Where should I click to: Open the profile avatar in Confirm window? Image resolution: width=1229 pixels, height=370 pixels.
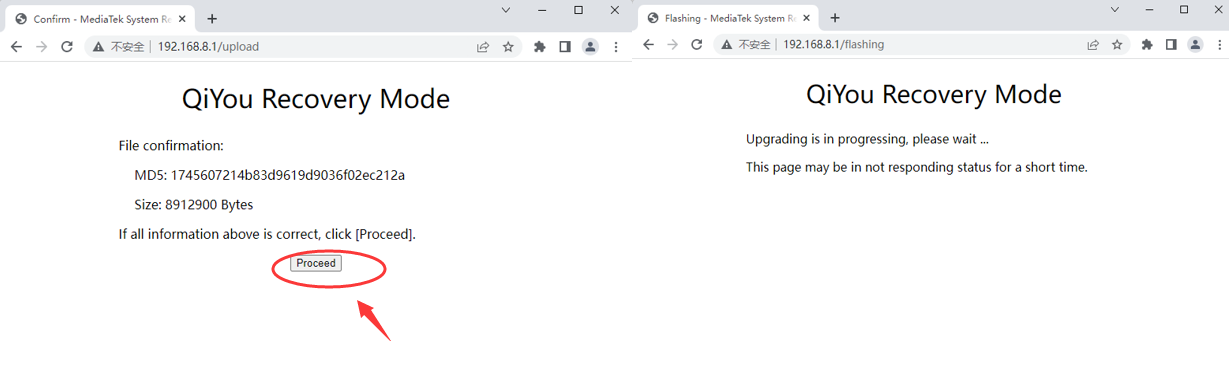[x=590, y=46]
